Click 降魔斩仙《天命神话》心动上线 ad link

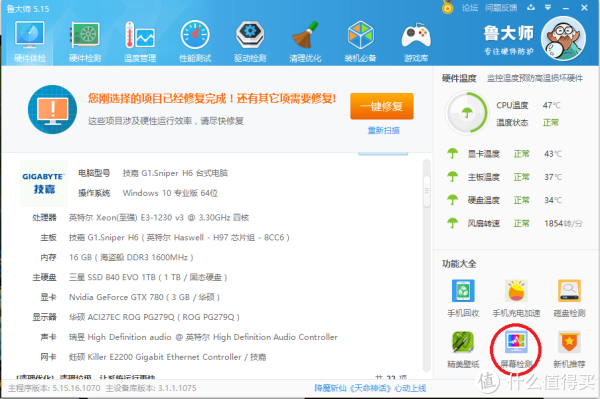pyautogui.click(x=370, y=388)
